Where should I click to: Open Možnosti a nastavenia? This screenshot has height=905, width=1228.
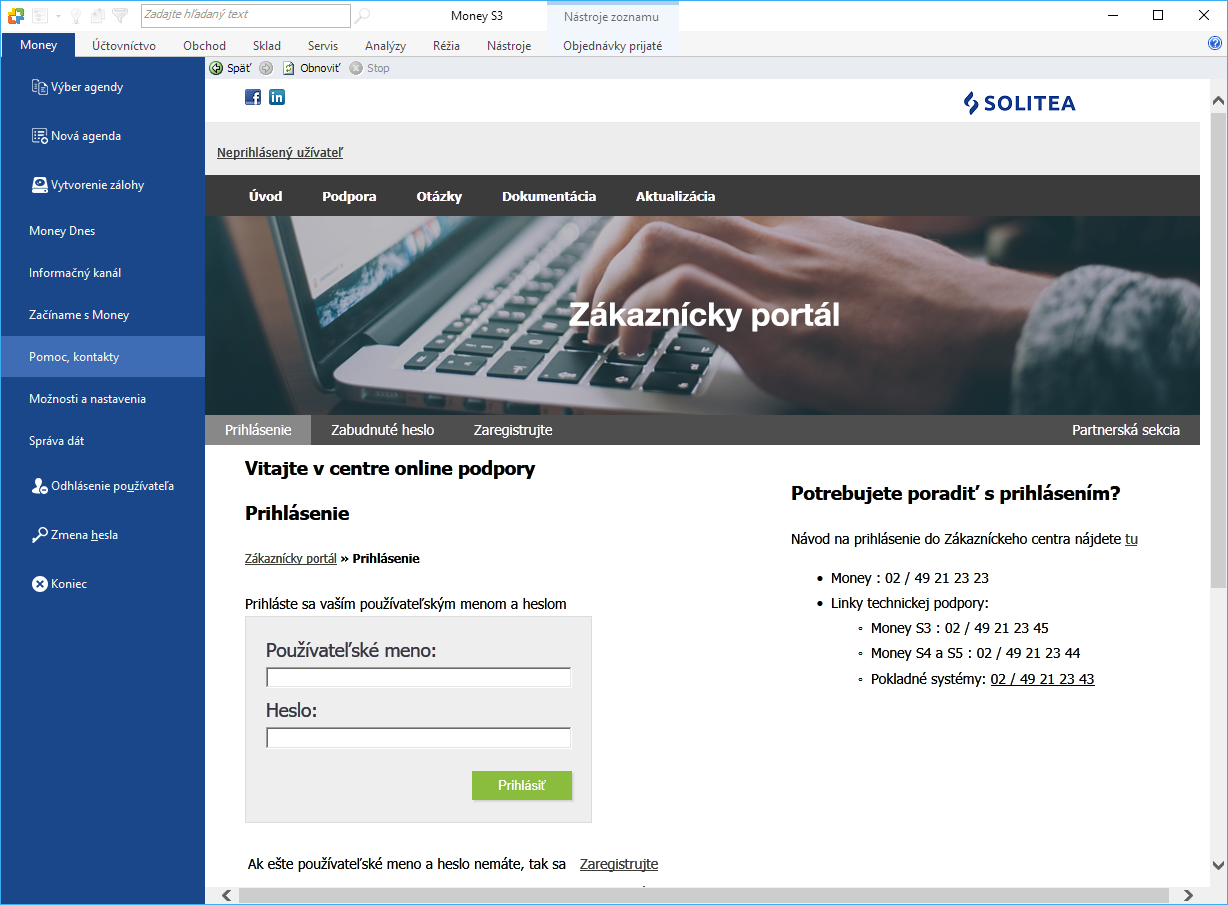click(x=102, y=399)
